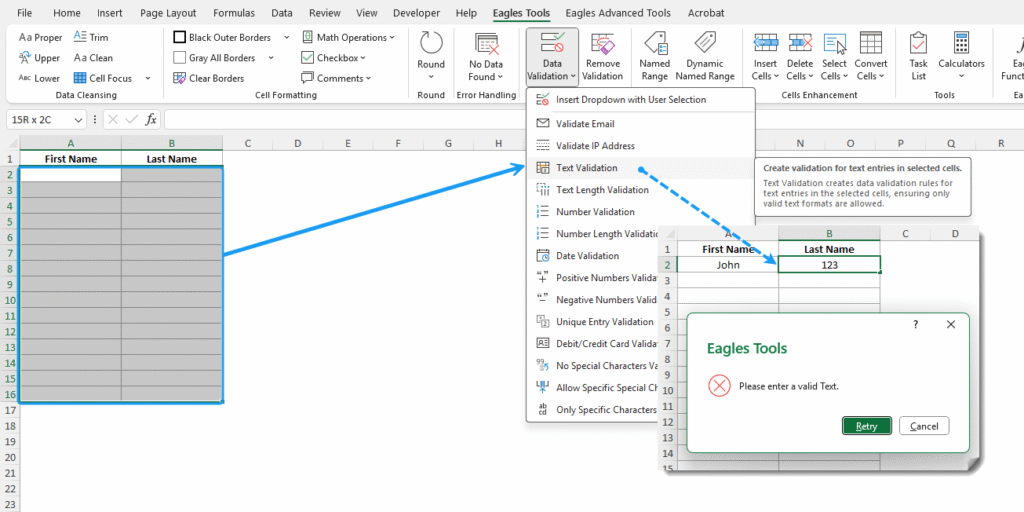Screen dimensions: 1024x512
Task: Activate Cell Focus tool
Action: click(x=103, y=78)
